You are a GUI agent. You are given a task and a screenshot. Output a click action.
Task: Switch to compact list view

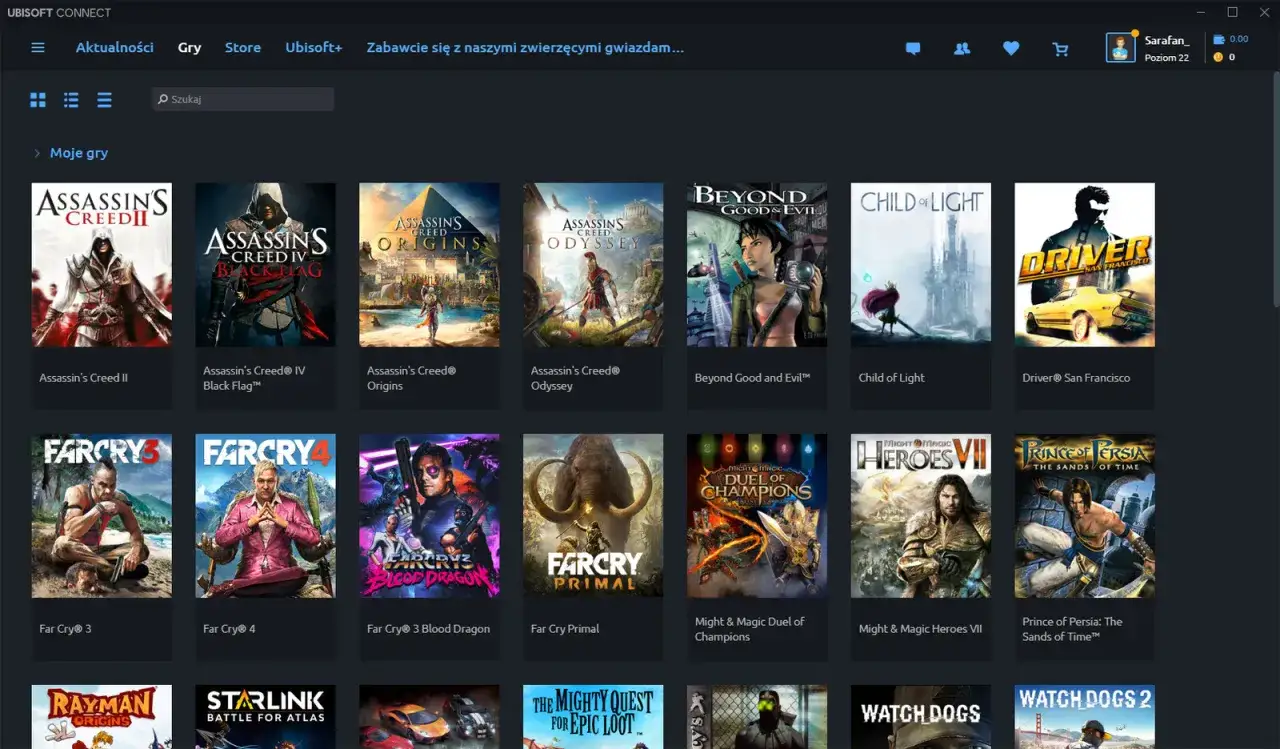click(x=104, y=100)
